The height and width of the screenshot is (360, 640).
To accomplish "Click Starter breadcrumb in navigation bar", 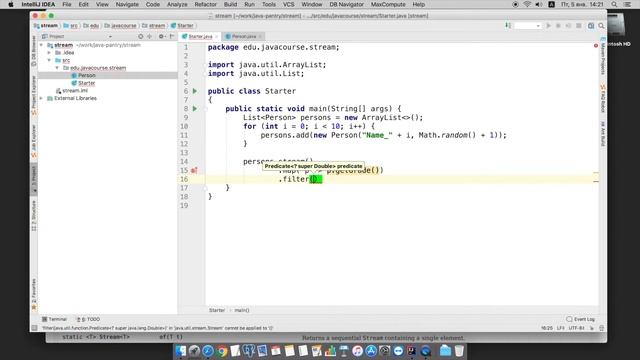I will [x=182, y=26].
